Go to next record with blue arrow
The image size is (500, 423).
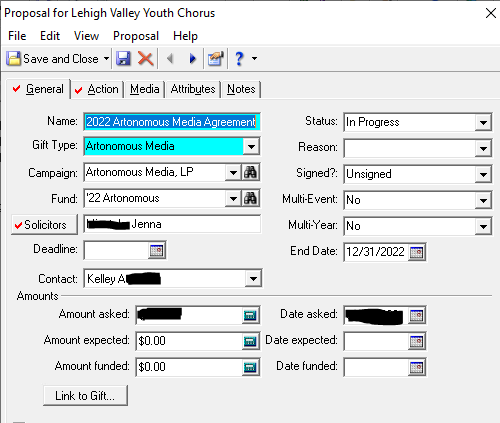[192, 59]
